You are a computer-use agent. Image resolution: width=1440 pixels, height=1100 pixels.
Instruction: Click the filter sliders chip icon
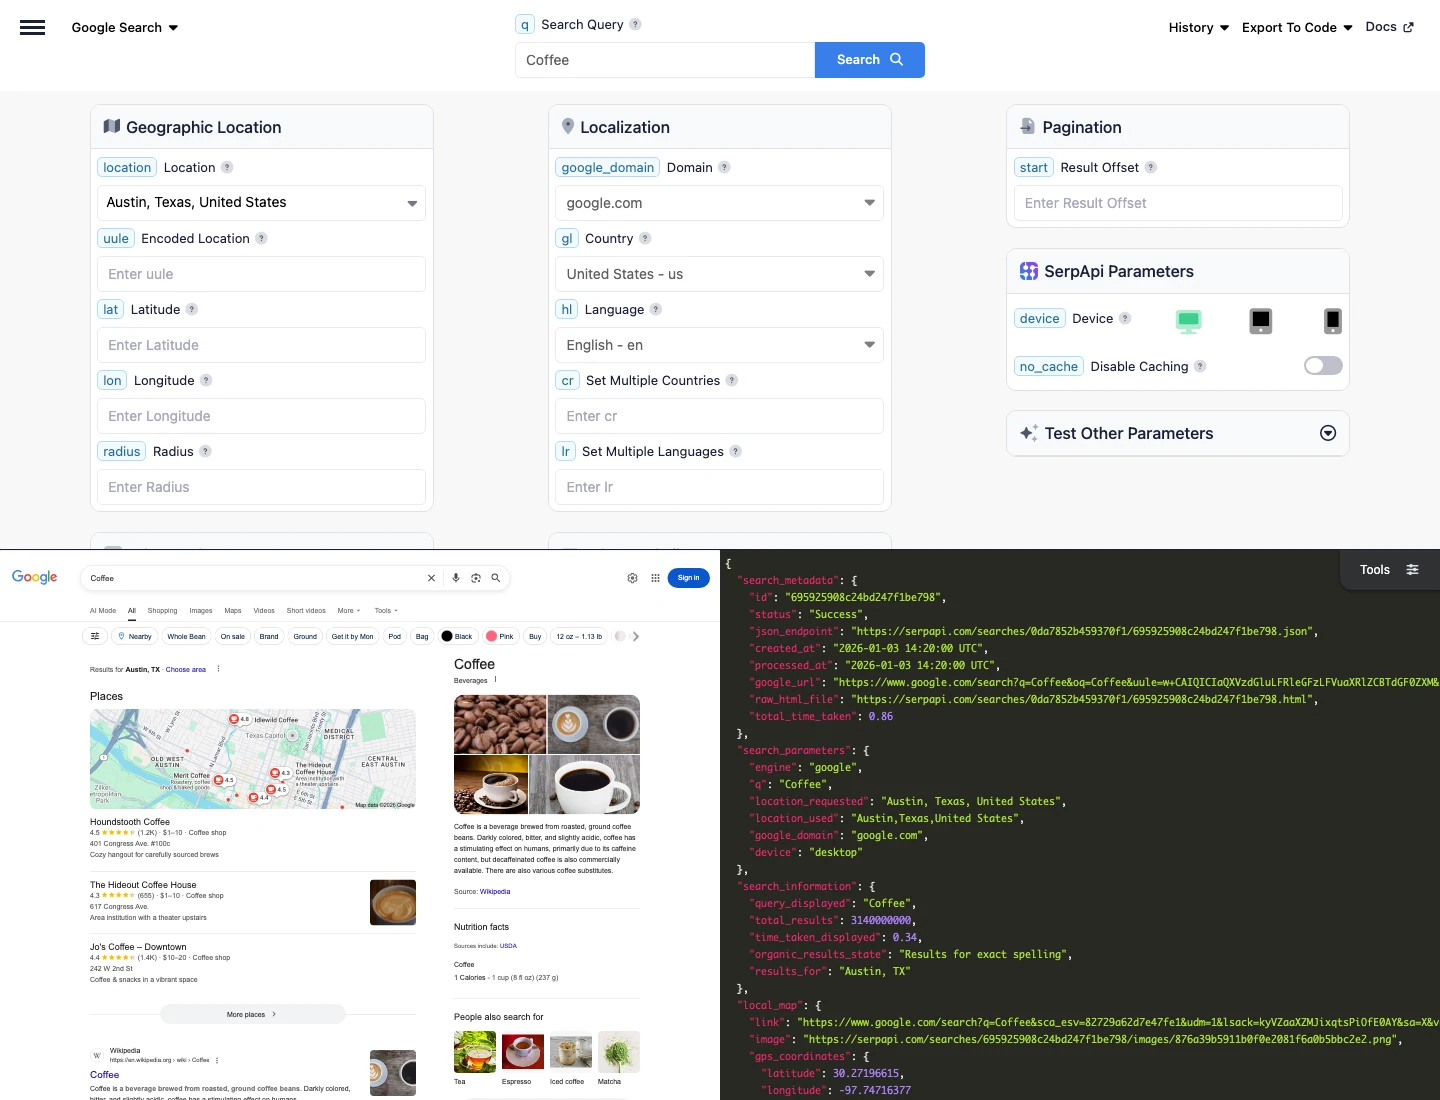point(95,636)
